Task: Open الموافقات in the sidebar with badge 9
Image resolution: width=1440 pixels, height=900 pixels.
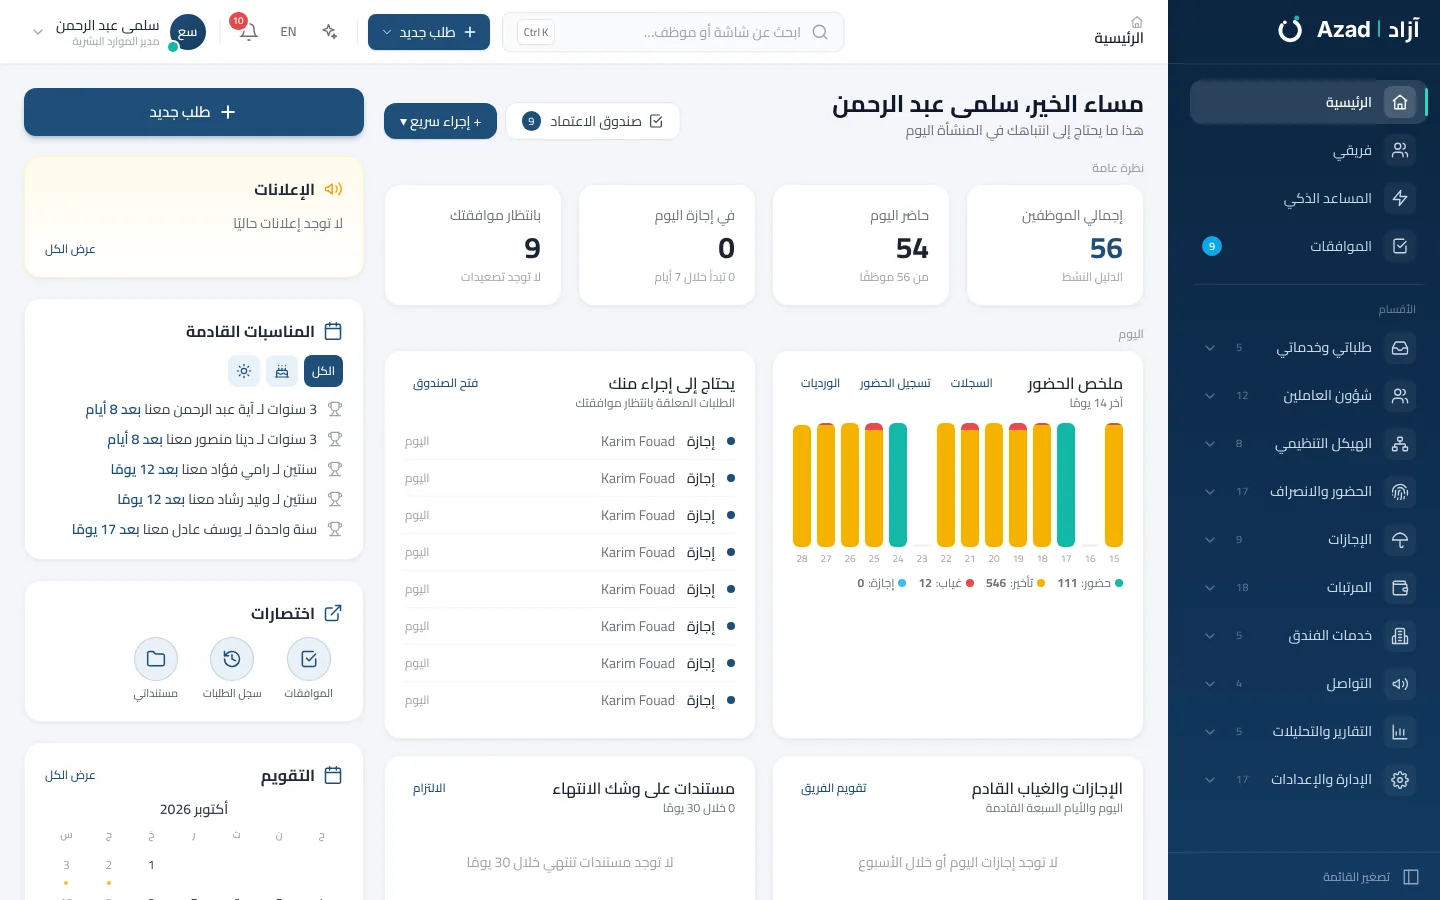Action: 1308,246
